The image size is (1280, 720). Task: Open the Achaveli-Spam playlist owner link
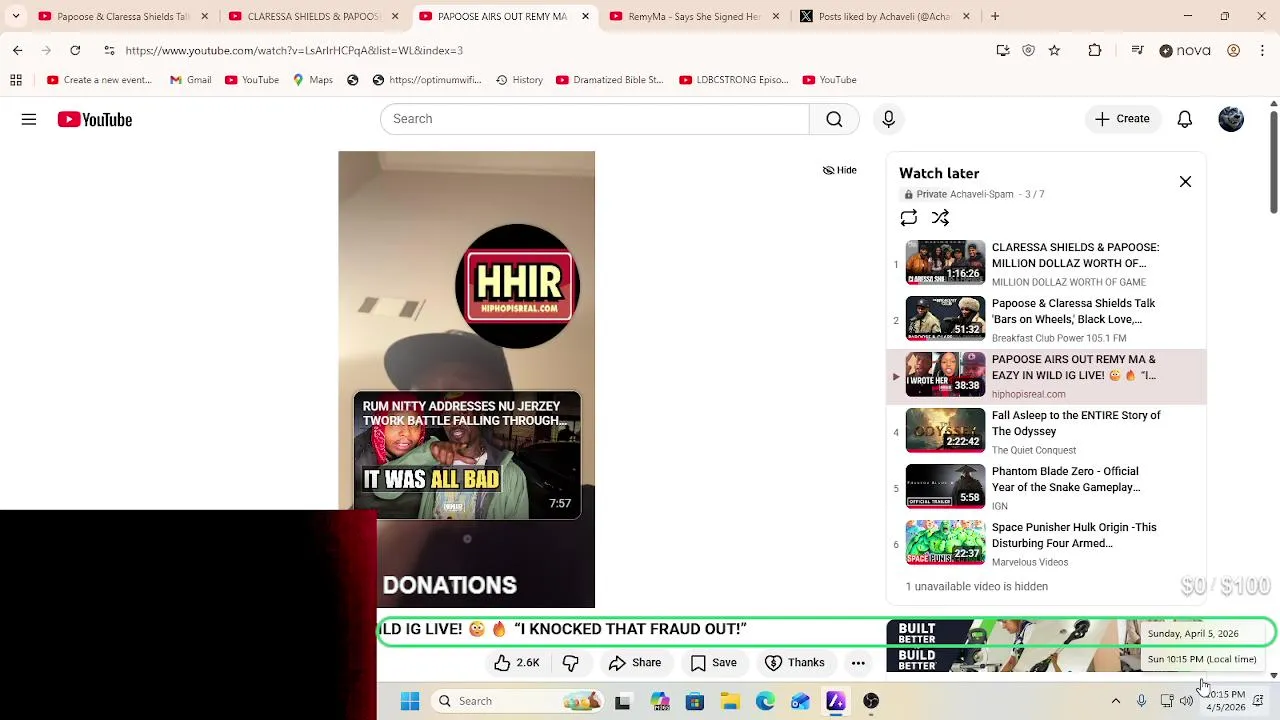click(981, 194)
